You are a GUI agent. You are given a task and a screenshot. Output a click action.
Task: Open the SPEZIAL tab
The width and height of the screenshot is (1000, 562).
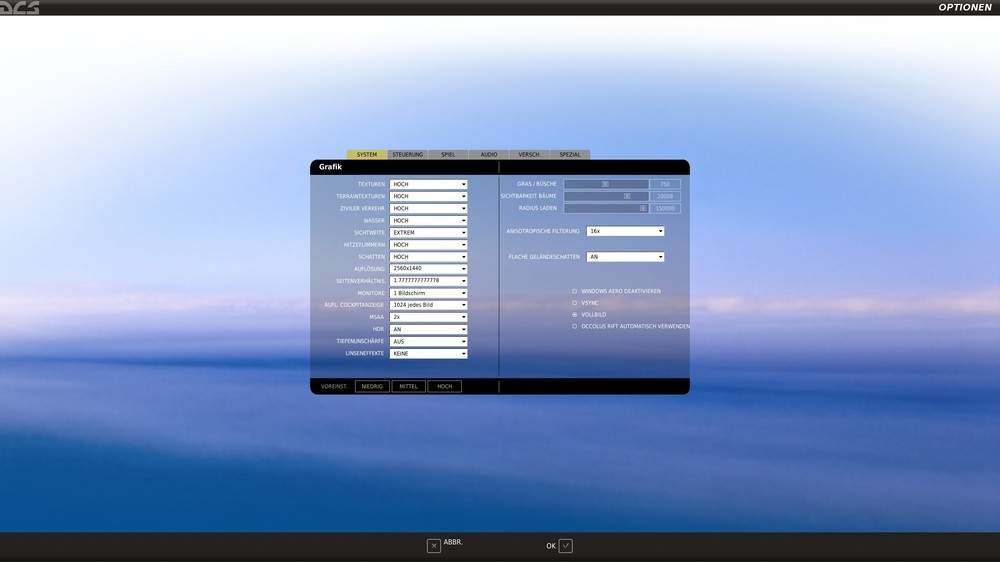[570, 154]
